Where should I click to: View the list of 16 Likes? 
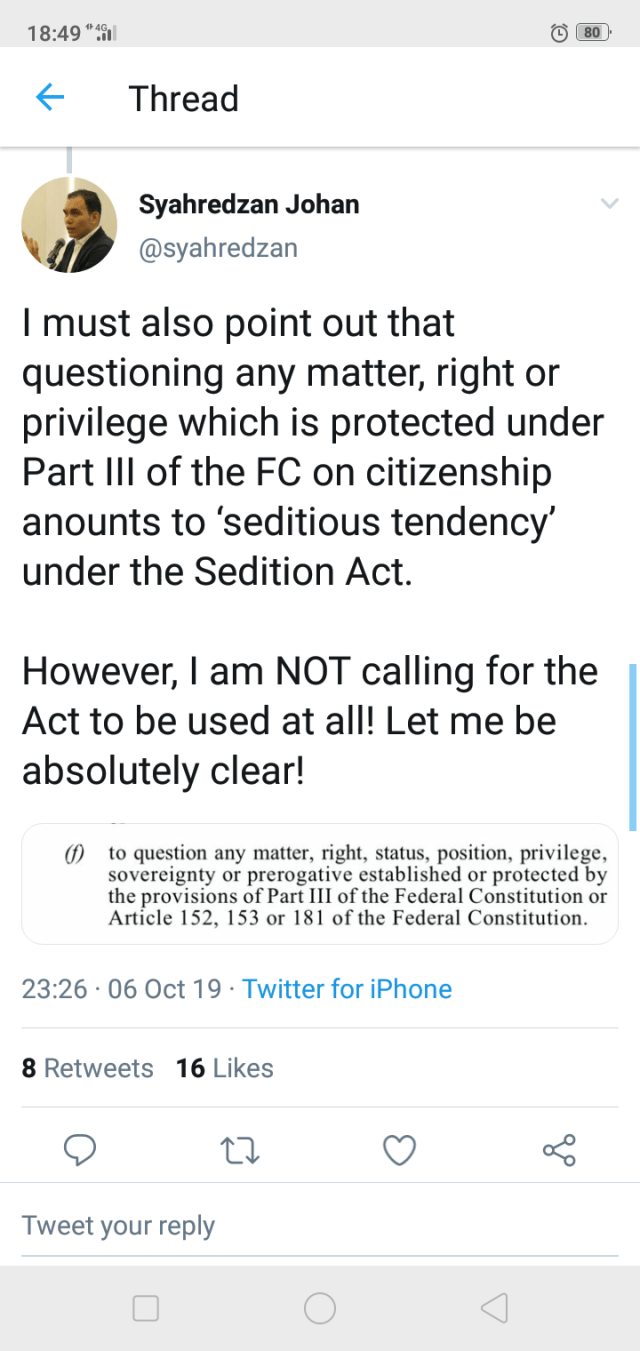click(x=225, y=1068)
